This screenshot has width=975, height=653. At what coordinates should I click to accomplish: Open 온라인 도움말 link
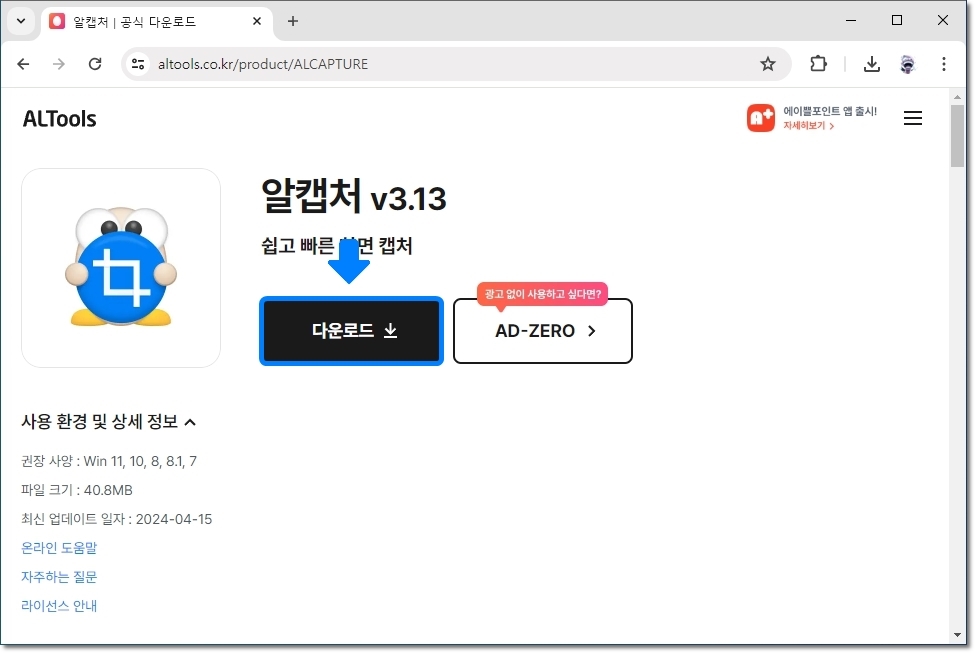(x=59, y=548)
